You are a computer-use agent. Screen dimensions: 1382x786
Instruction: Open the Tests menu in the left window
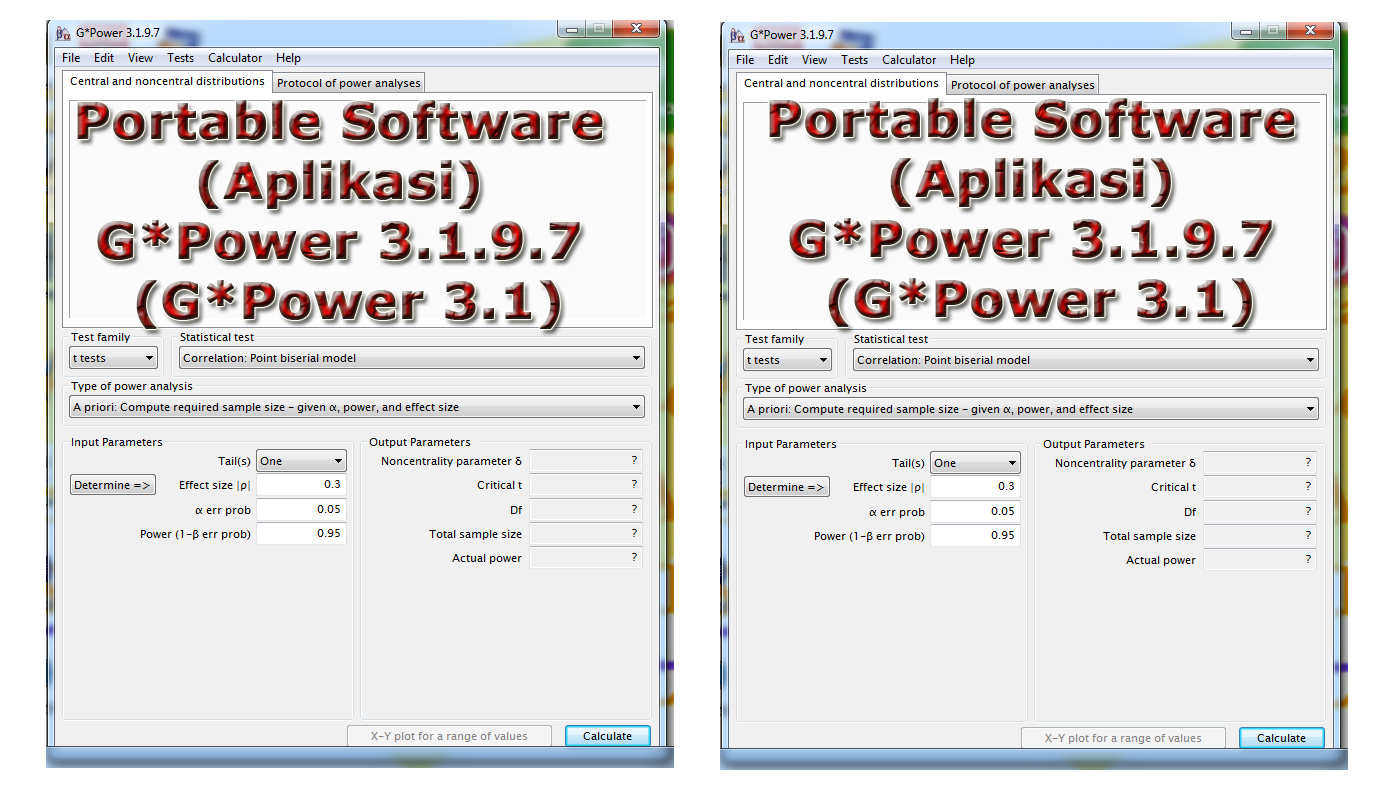click(180, 58)
